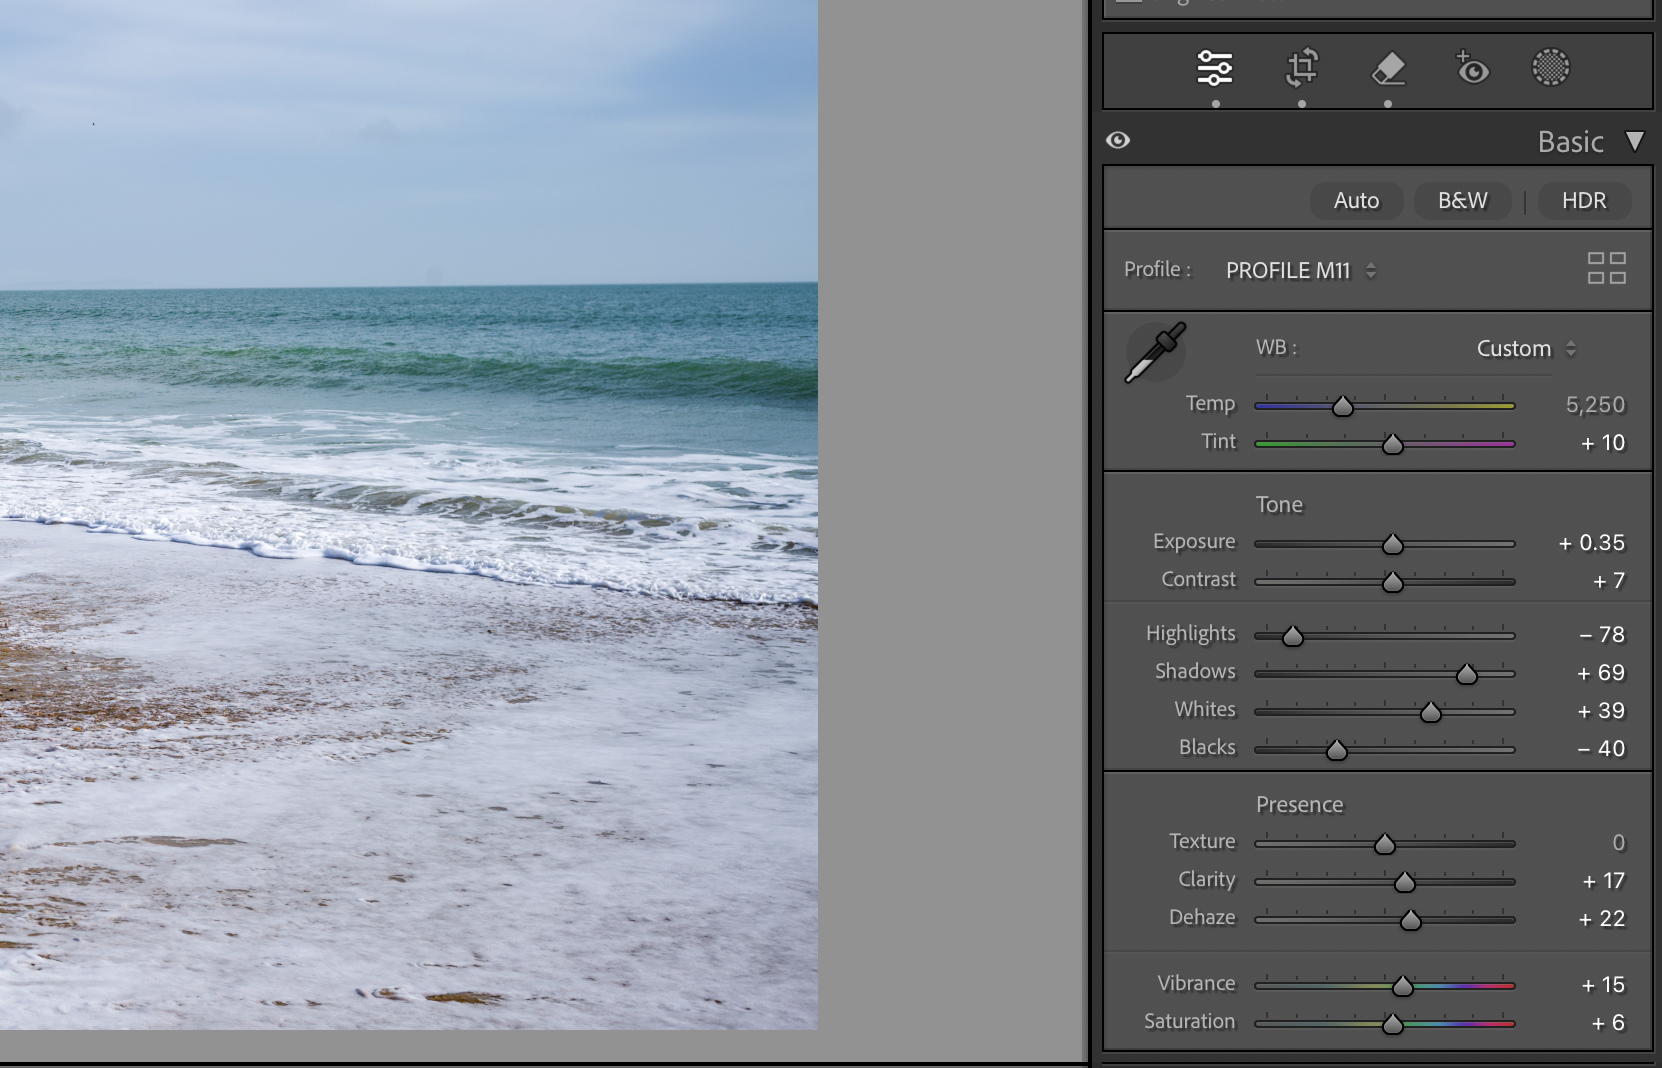Select the Healing eraser tool

1388,68
